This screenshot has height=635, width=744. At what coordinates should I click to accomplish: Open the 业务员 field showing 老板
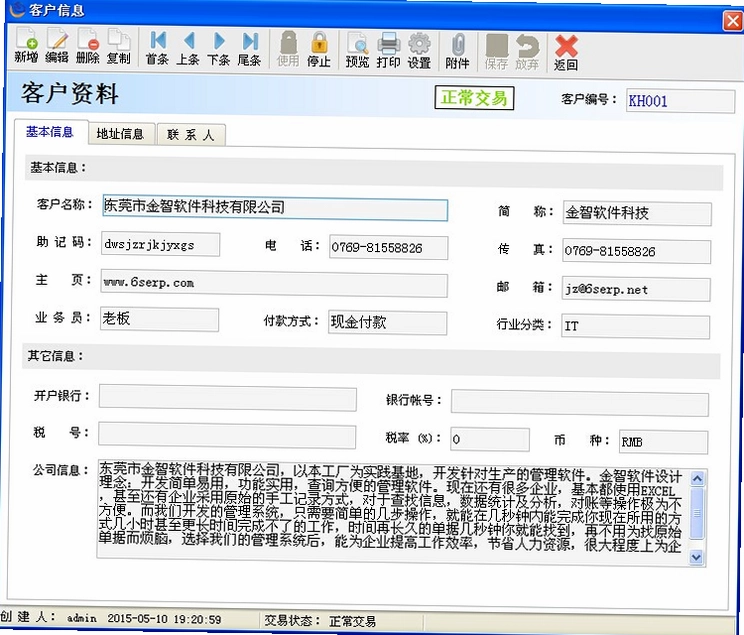pyautogui.click(x=159, y=319)
